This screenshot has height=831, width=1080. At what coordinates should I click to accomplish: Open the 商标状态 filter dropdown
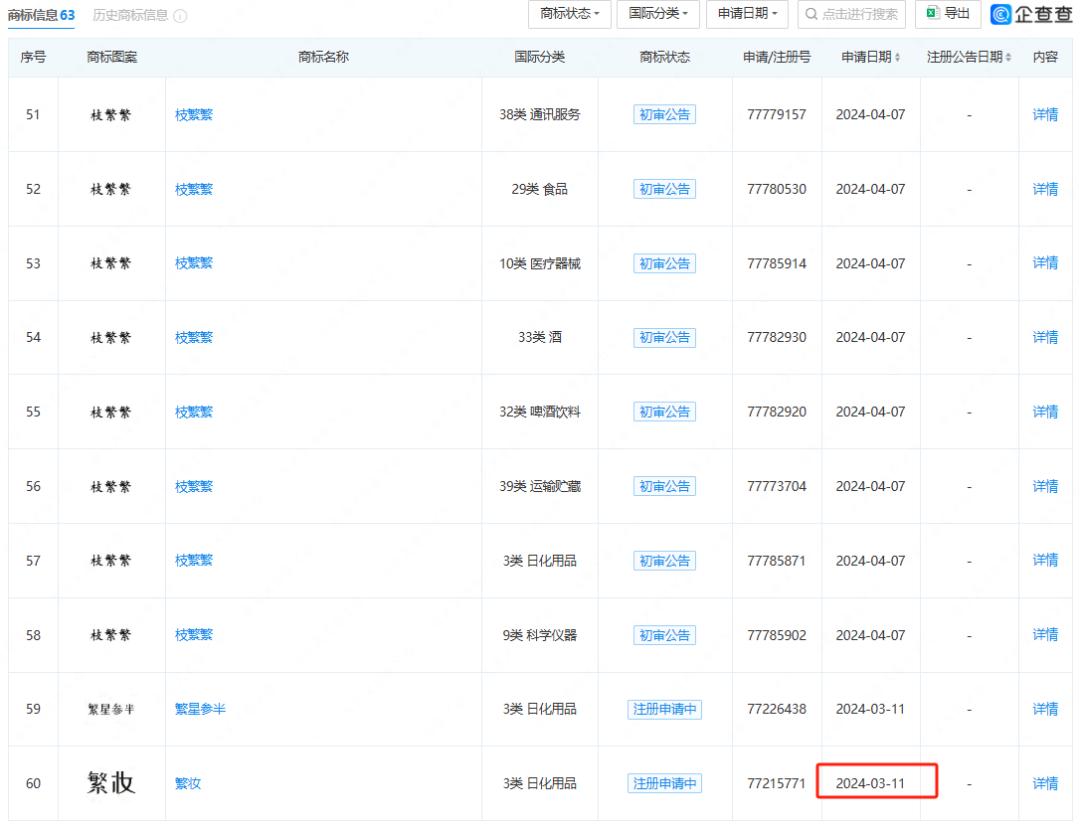coord(569,14)
